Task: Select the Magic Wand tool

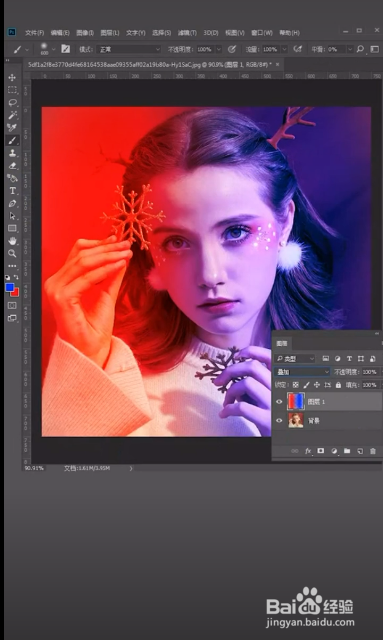Action: tap(12, 115)
